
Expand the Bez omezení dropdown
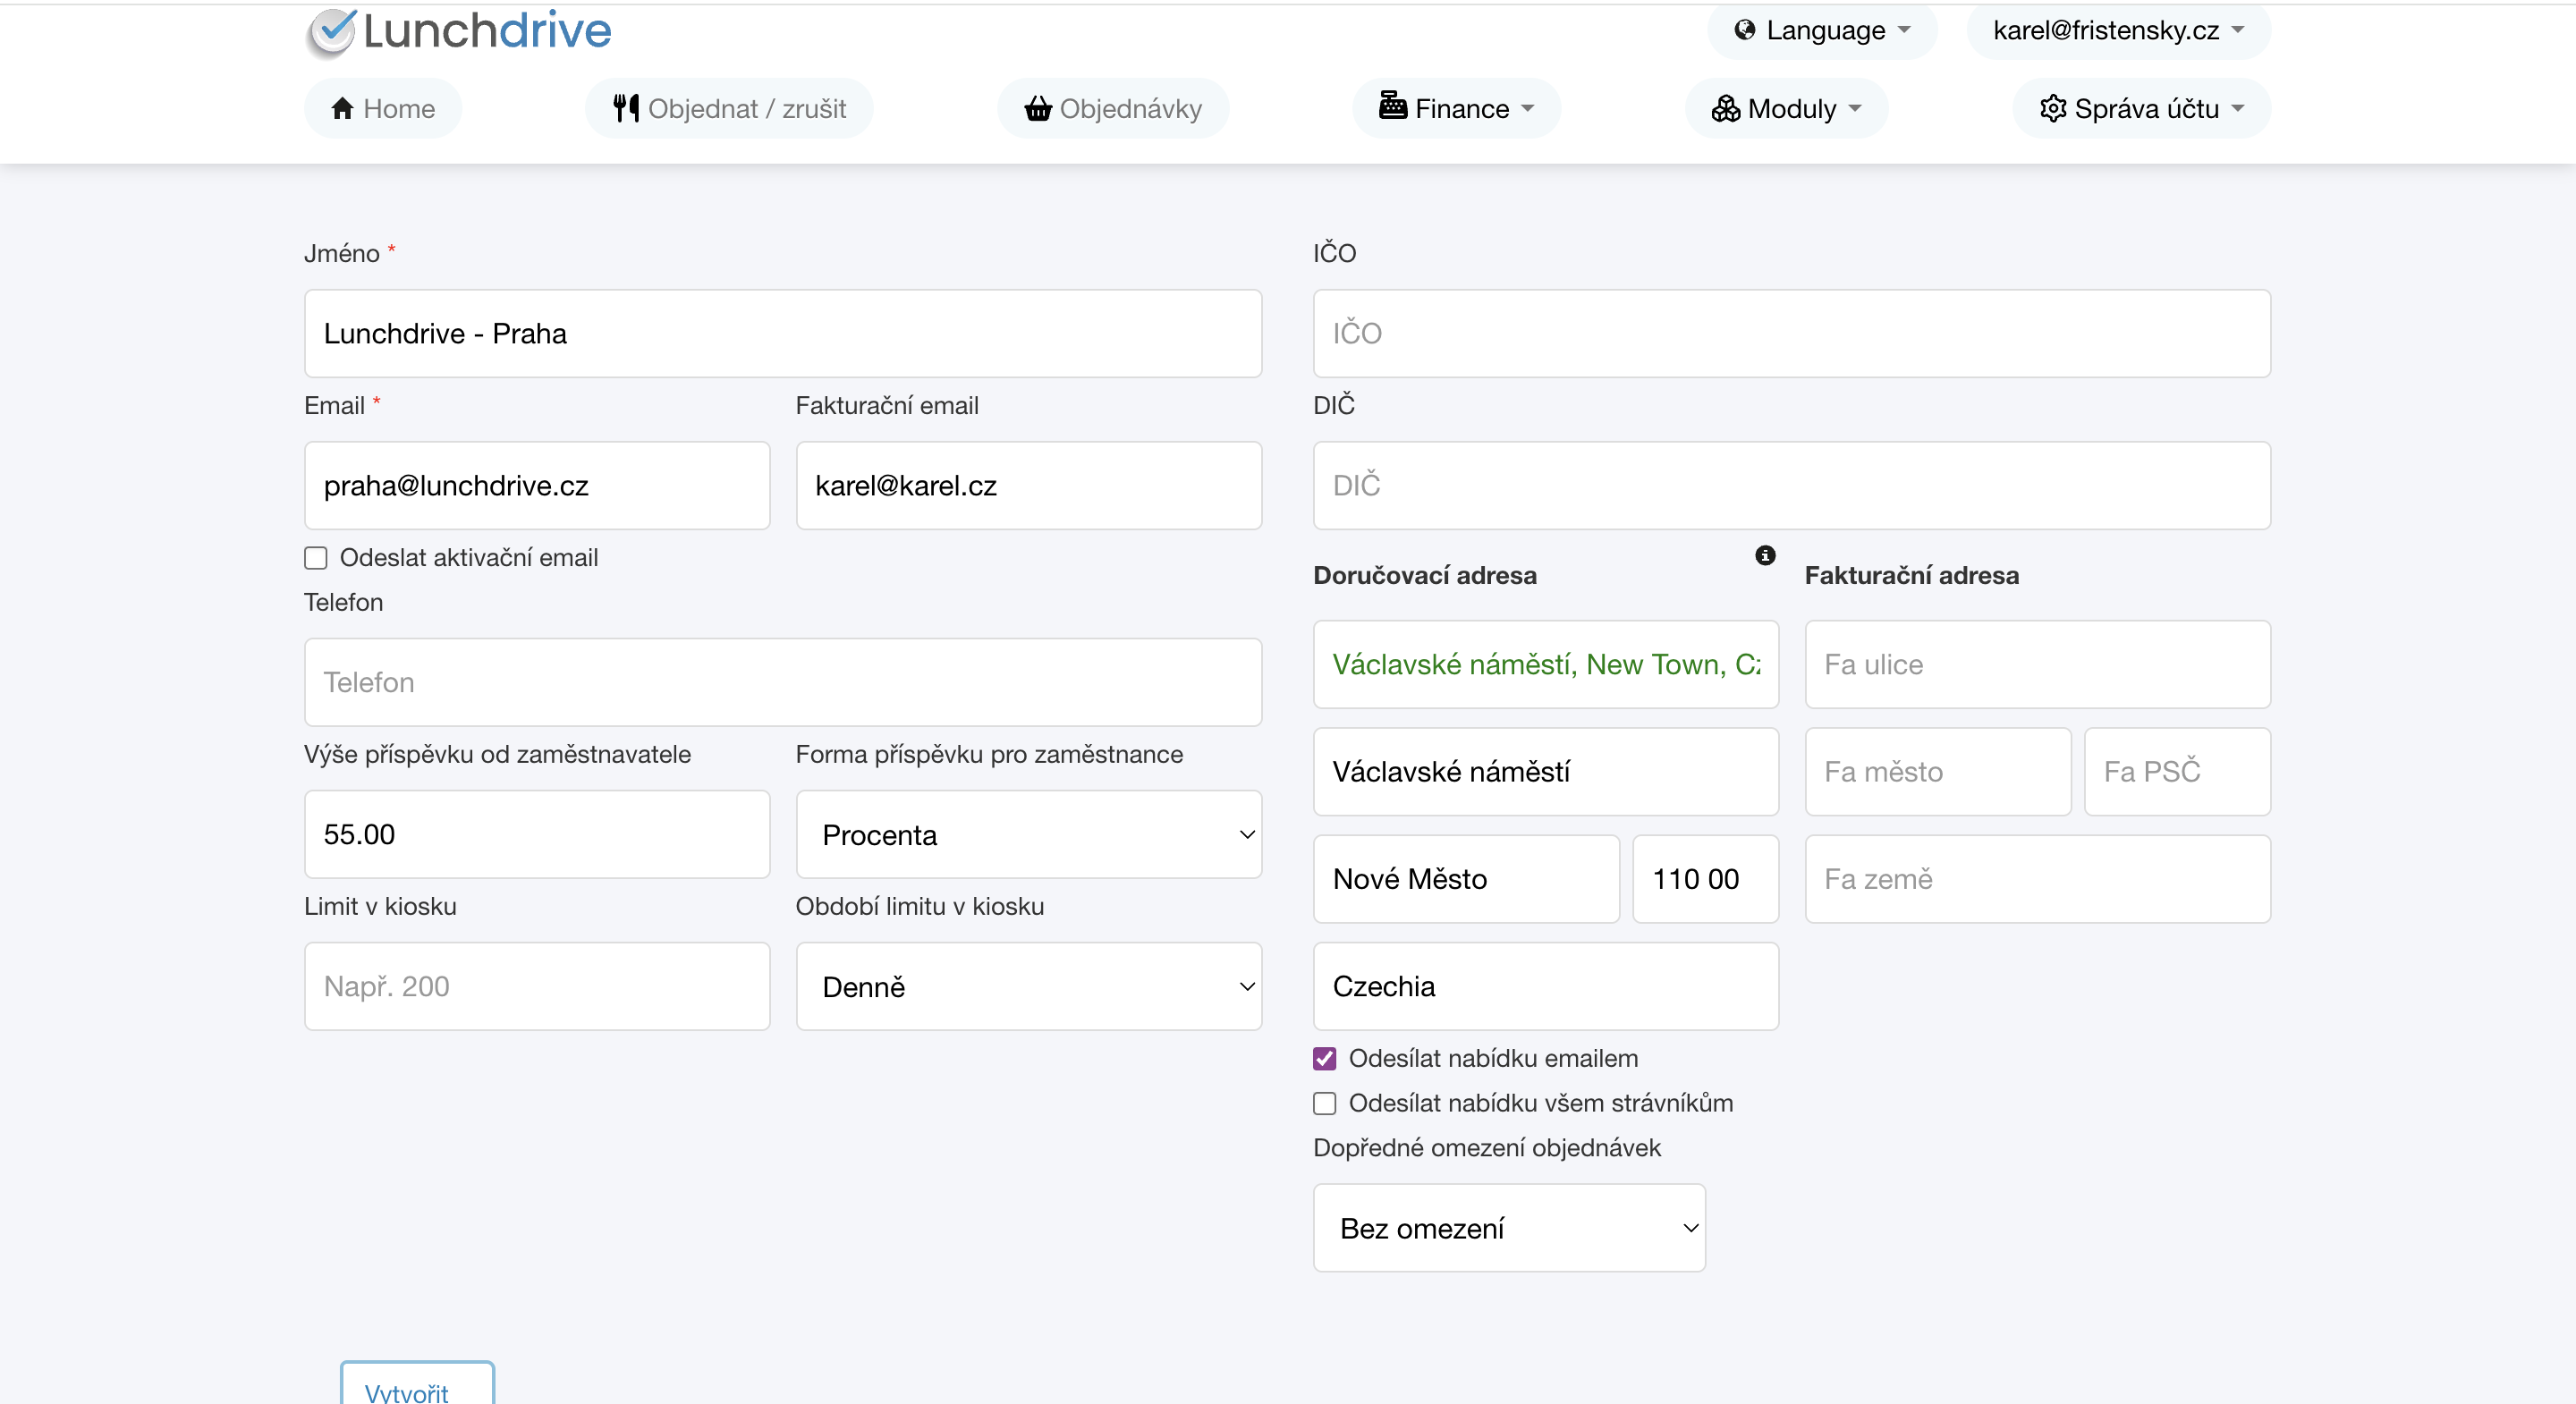[x=1509, y=1228]
